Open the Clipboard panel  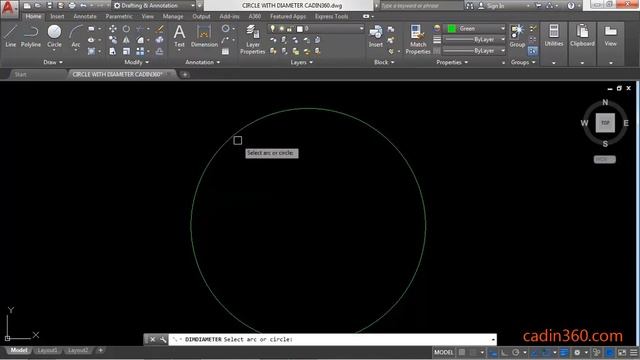coord(582,36)
